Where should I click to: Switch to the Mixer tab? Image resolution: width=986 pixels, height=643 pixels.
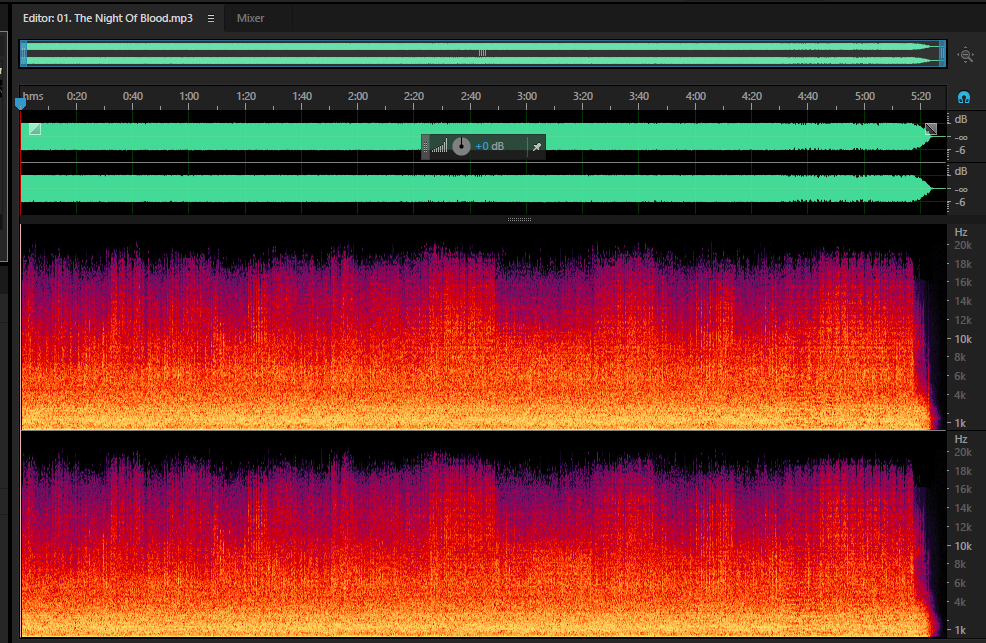(x=250, y=18)
